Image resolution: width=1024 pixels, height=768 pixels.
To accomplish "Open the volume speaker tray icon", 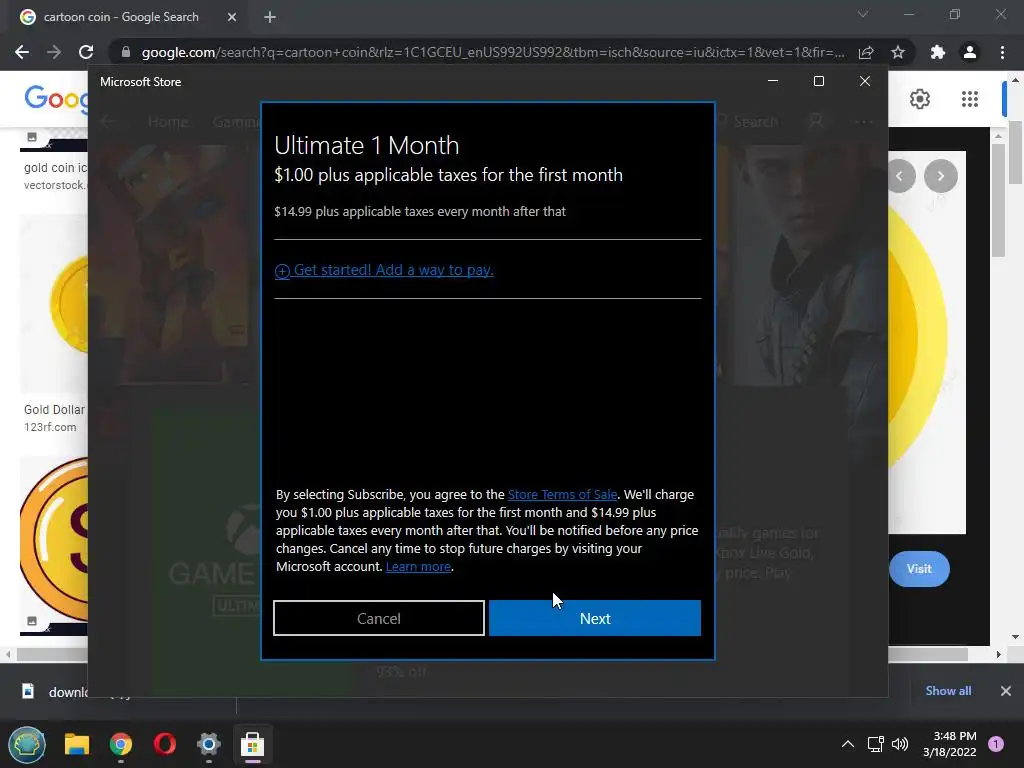I will (x=900, y=744).
